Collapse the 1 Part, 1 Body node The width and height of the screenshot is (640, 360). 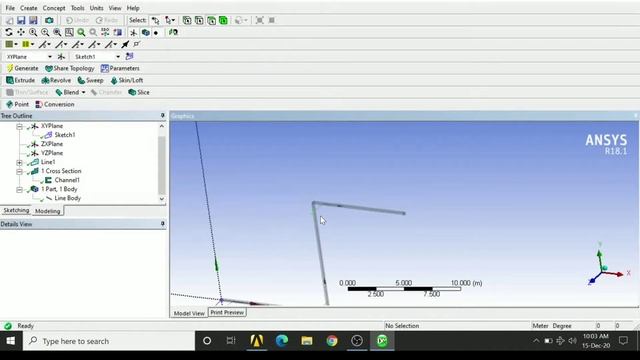[19, 189]
